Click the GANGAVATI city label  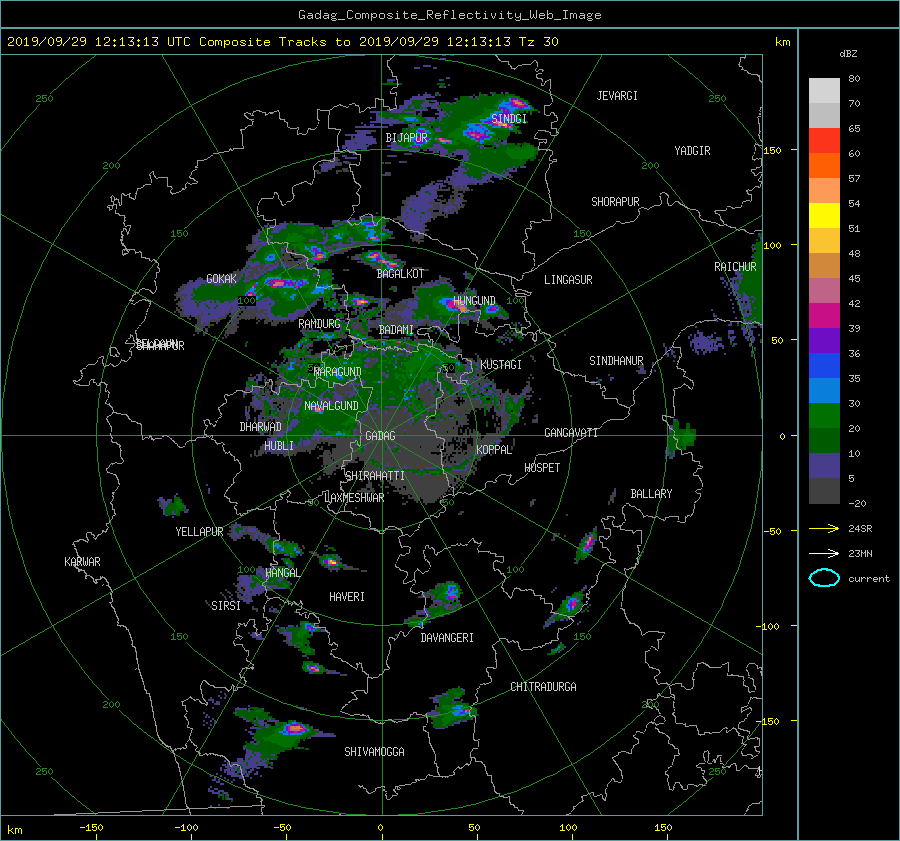571,433
